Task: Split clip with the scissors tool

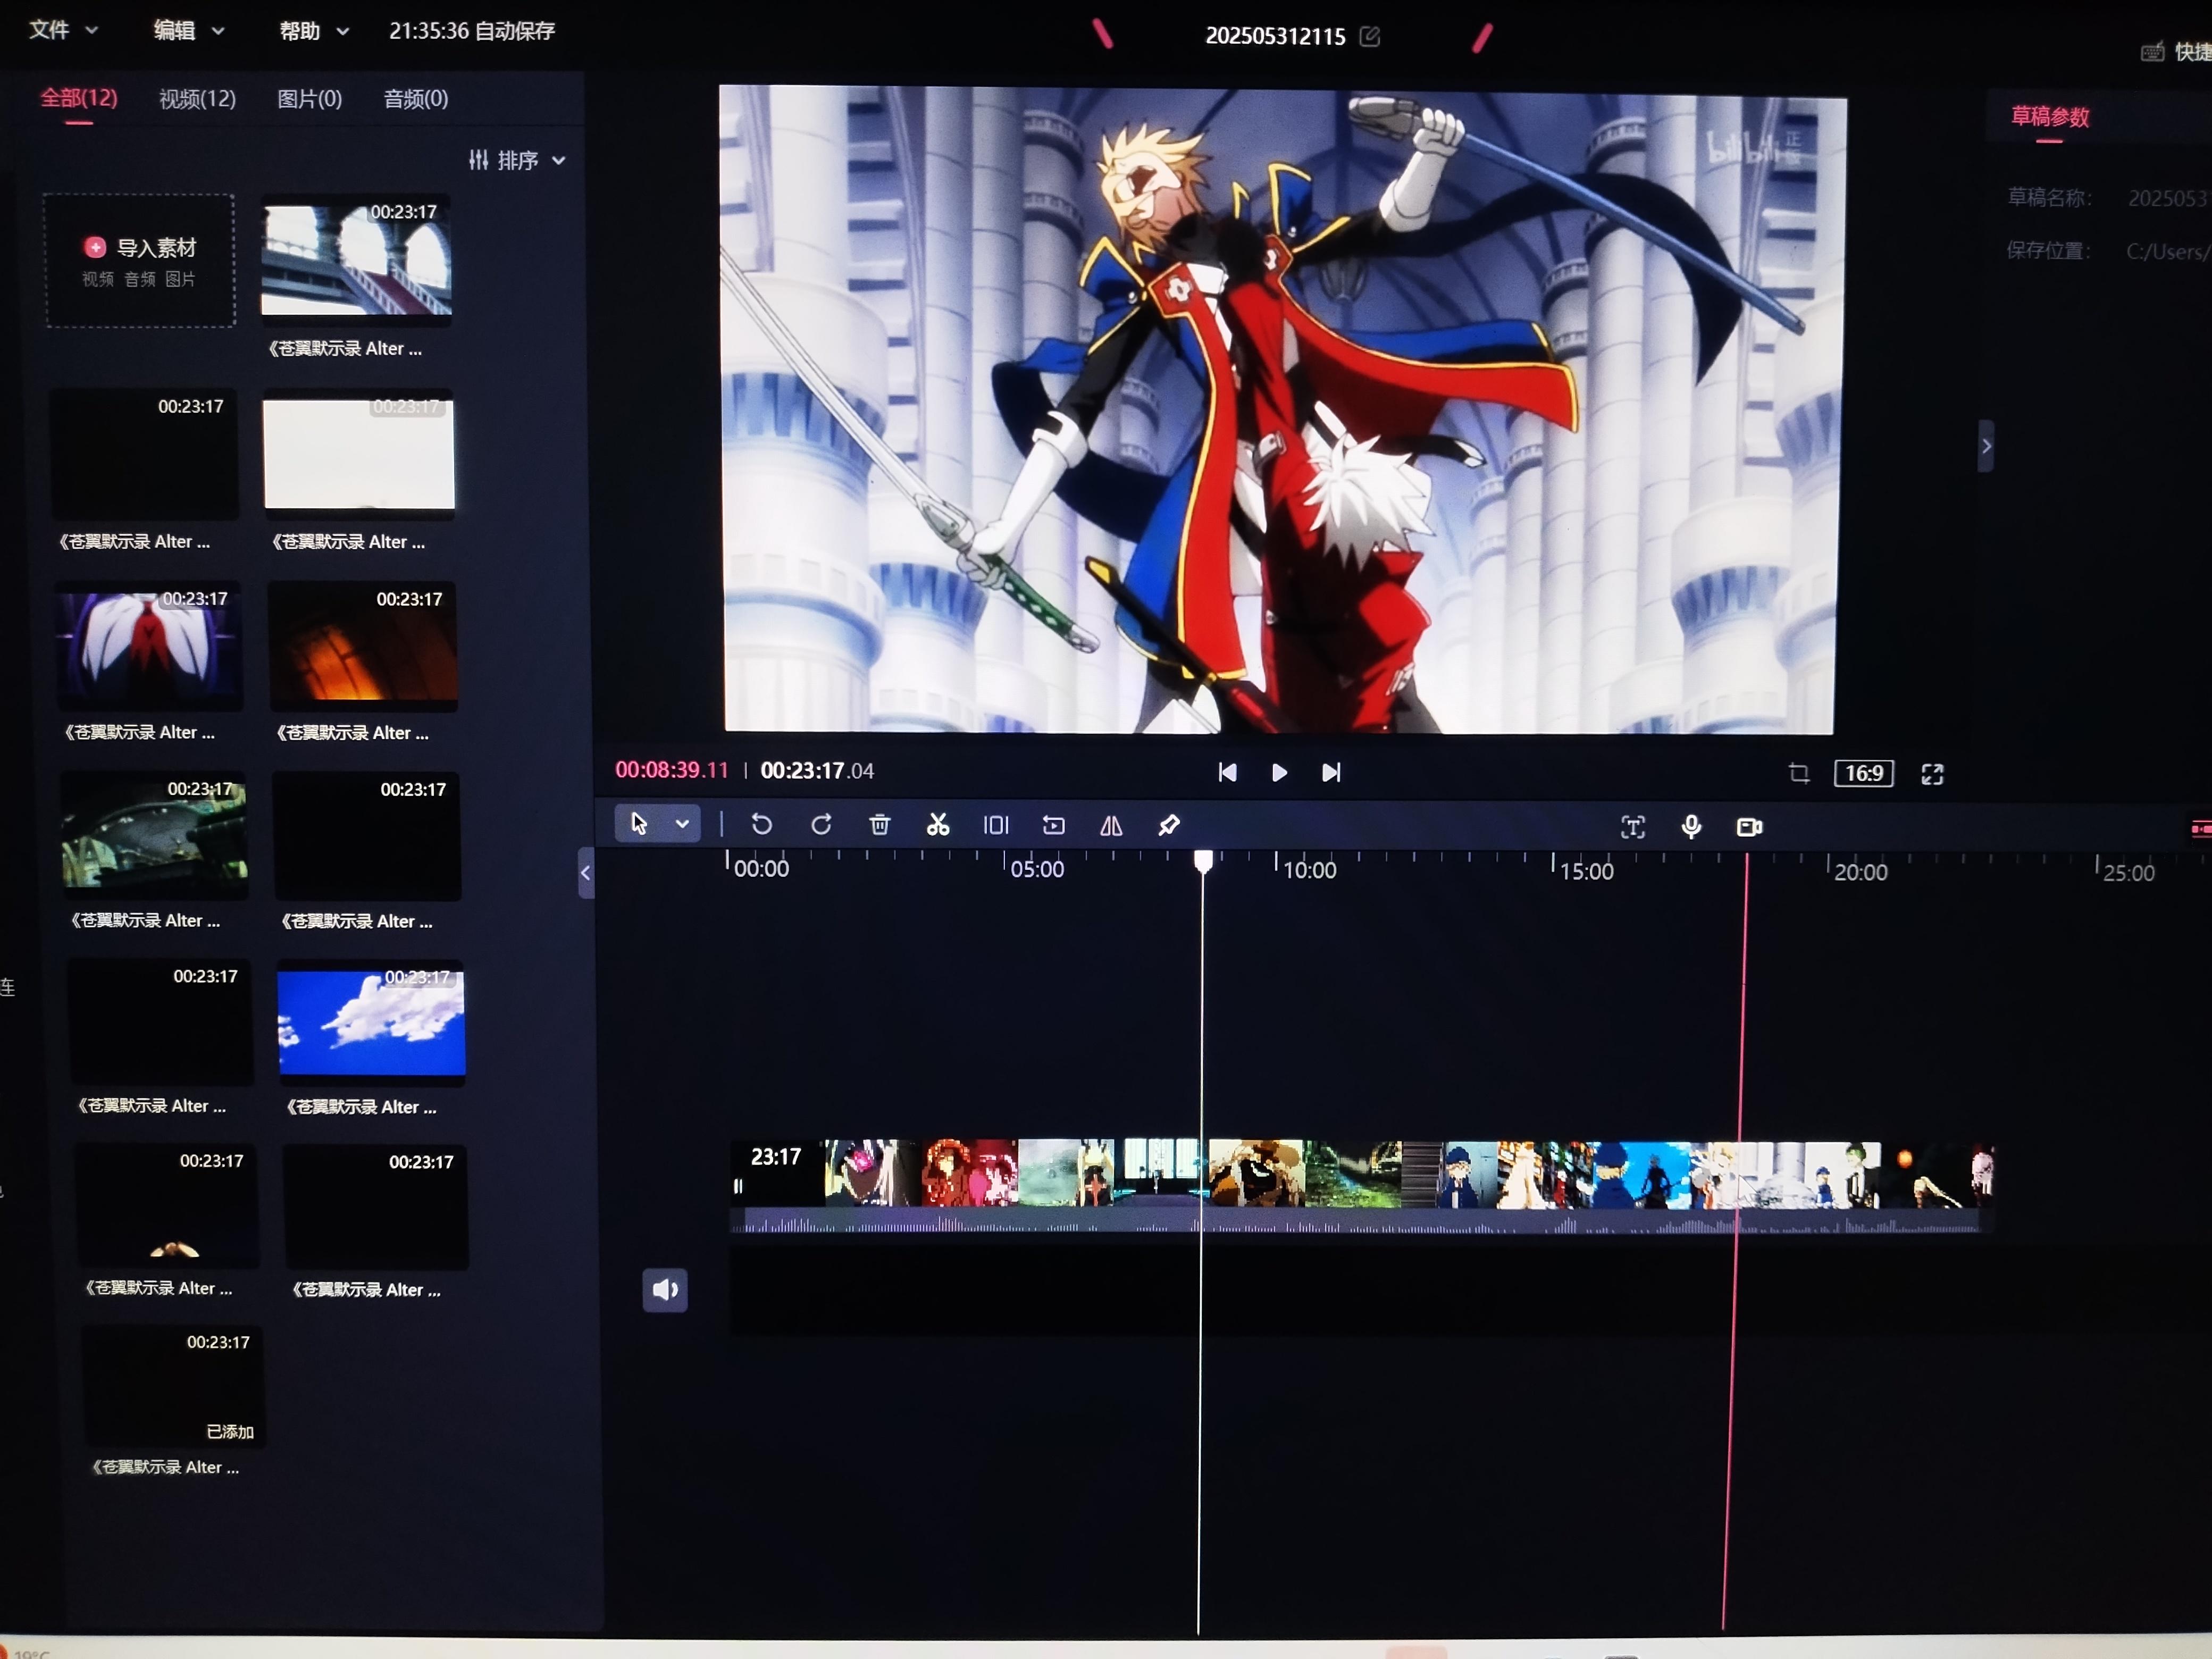Action: [x=938, y=825]
